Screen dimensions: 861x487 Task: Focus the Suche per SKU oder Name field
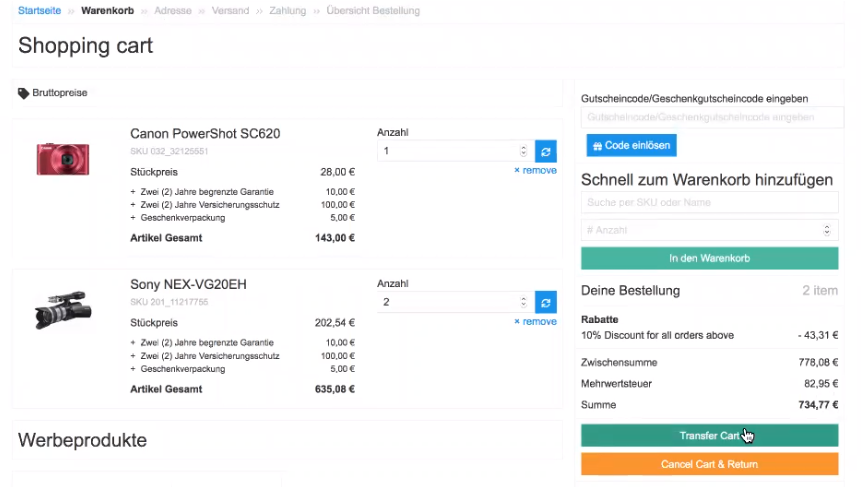point(709,202)
